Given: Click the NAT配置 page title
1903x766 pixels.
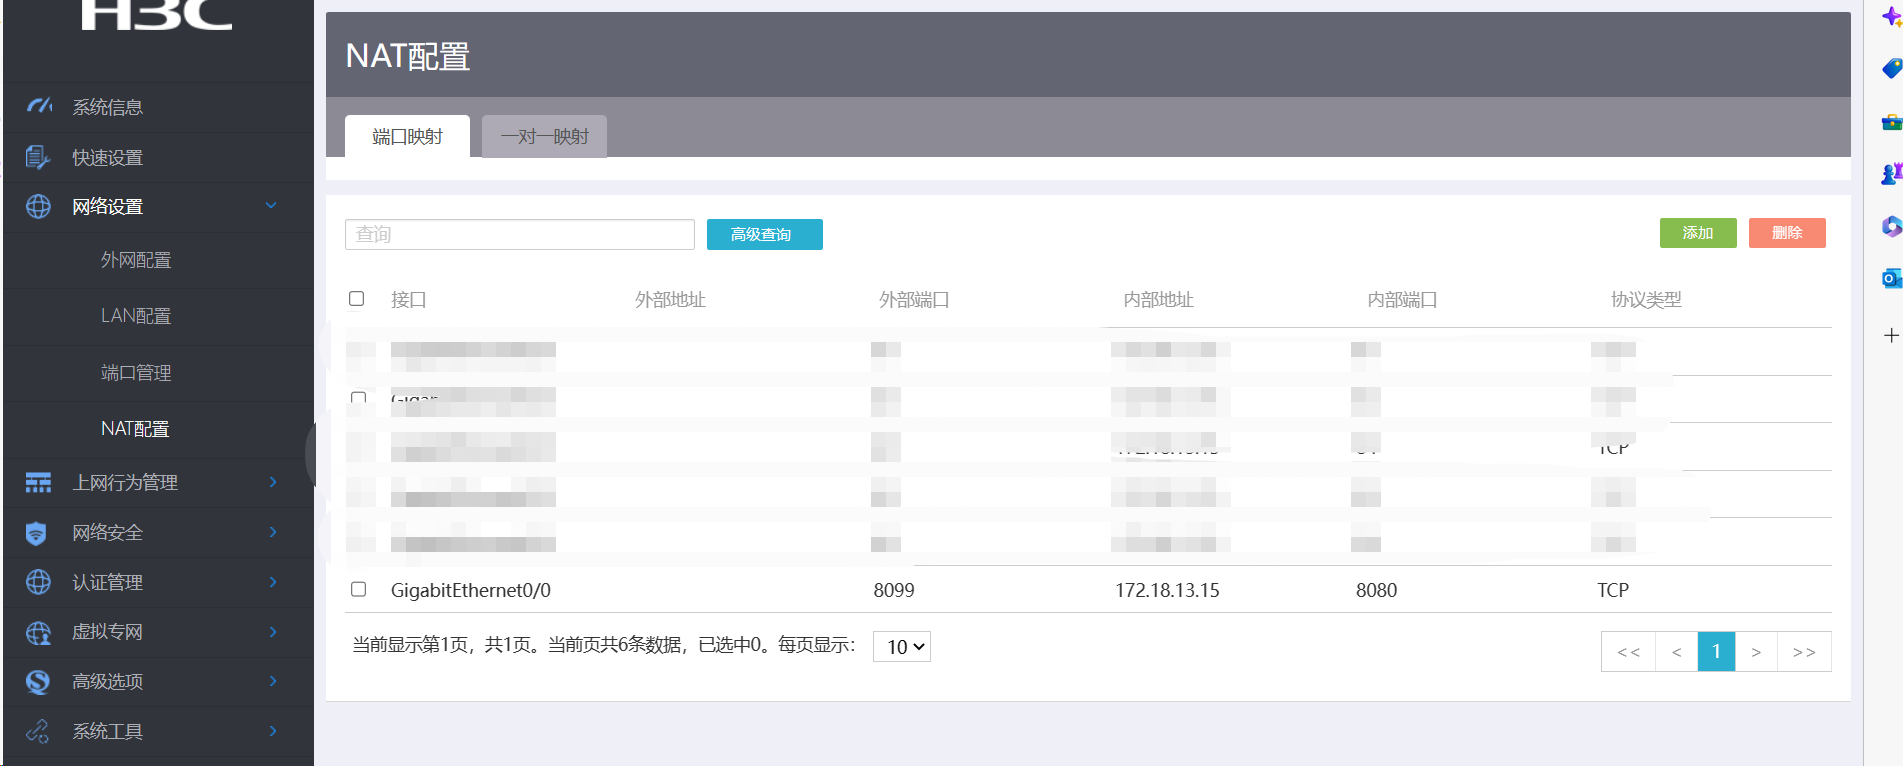Looking at the screenshot, I should [408, 56].
